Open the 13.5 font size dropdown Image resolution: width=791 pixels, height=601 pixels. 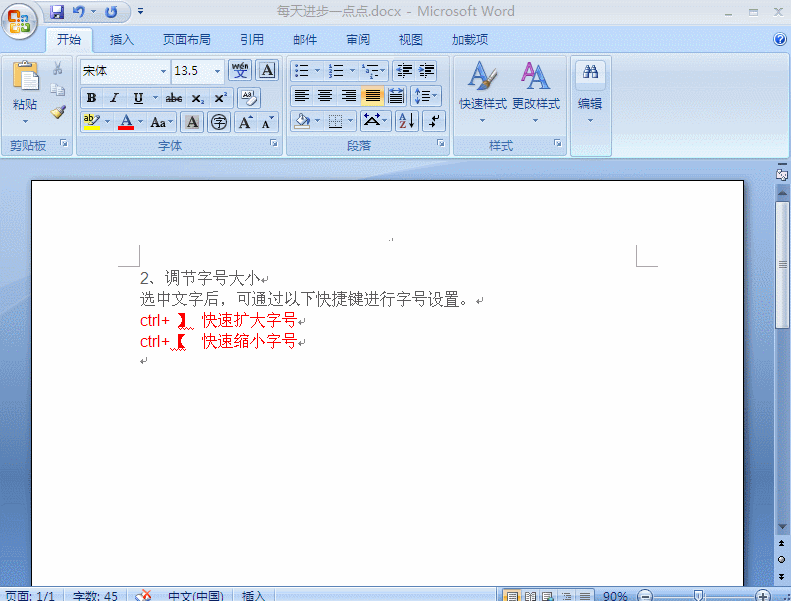tap(217, 71)
